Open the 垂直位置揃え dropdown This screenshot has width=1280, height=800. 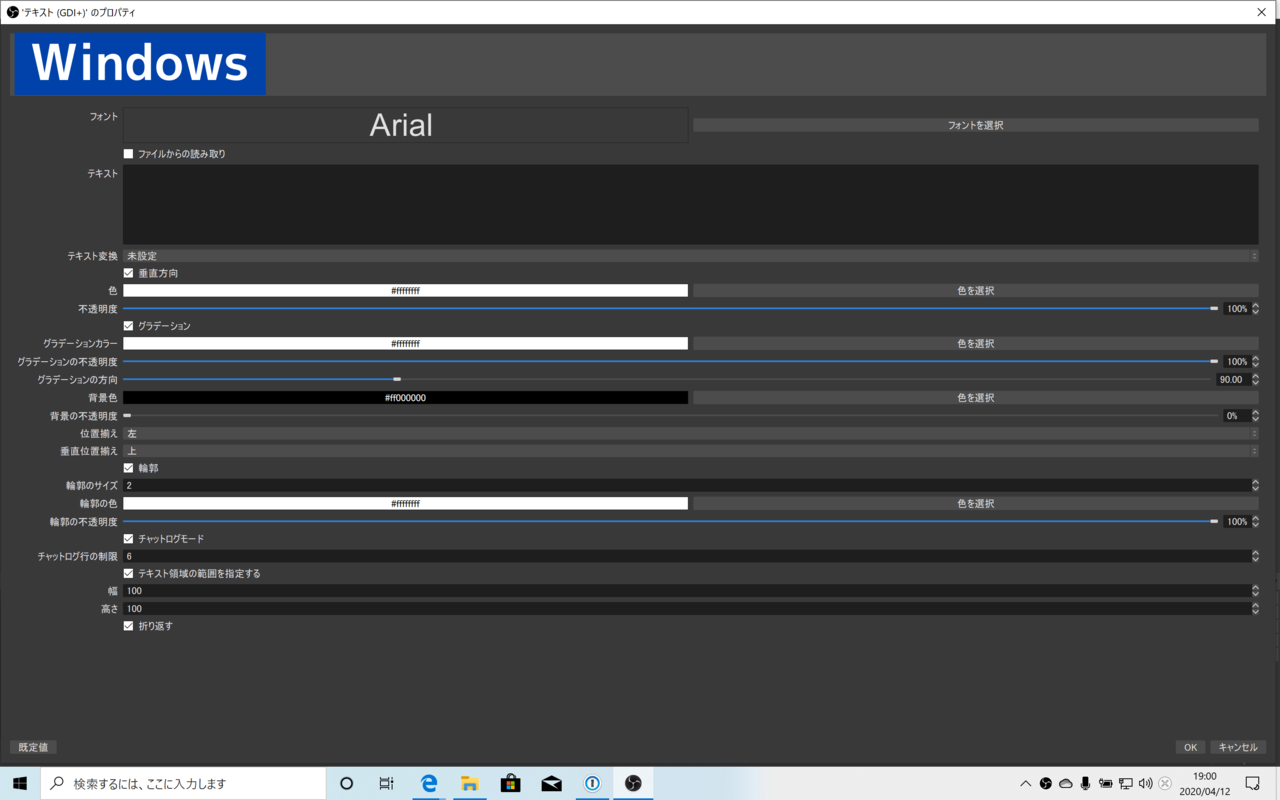[x=690, y=451]
